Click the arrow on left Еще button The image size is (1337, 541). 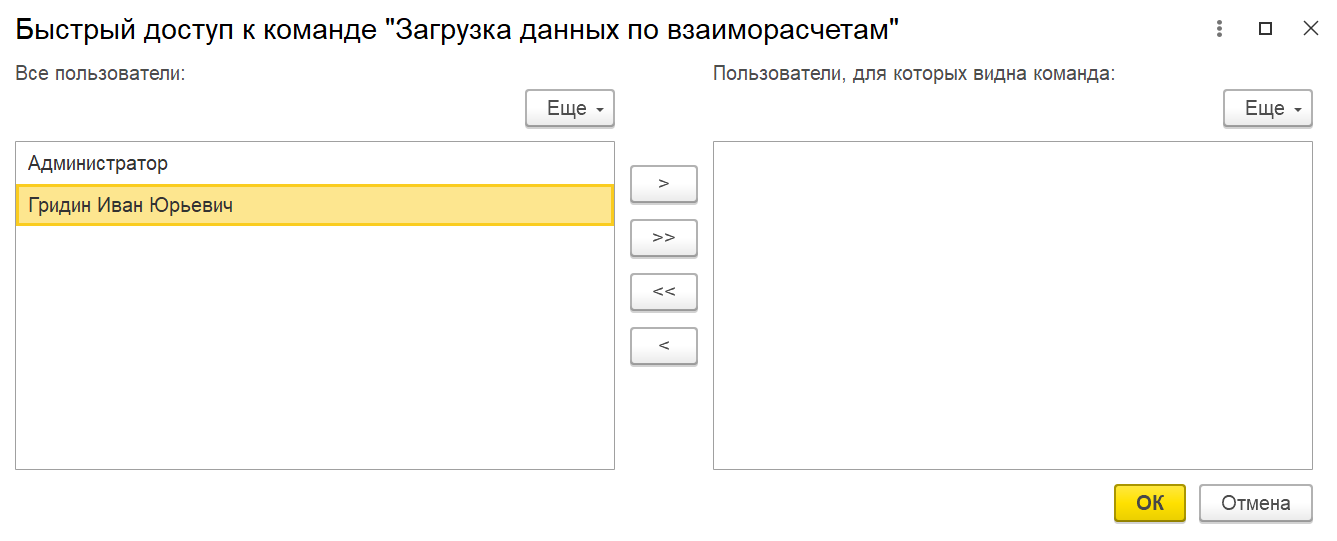pyautogui.click(x=599, y=110)
